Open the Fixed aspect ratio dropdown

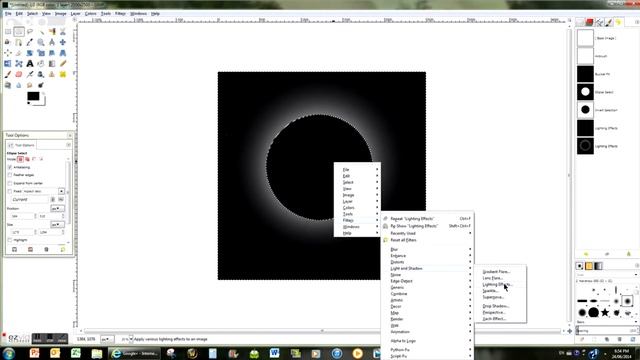point(61,191)
